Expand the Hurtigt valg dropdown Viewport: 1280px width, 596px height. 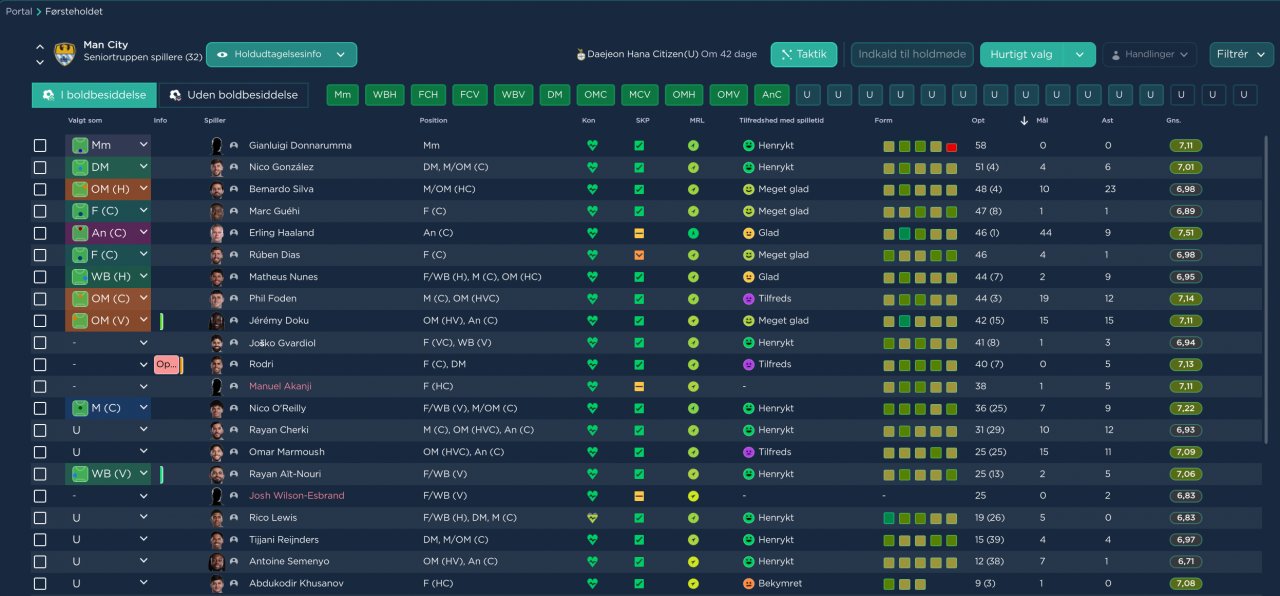[x=1037, y=55]
